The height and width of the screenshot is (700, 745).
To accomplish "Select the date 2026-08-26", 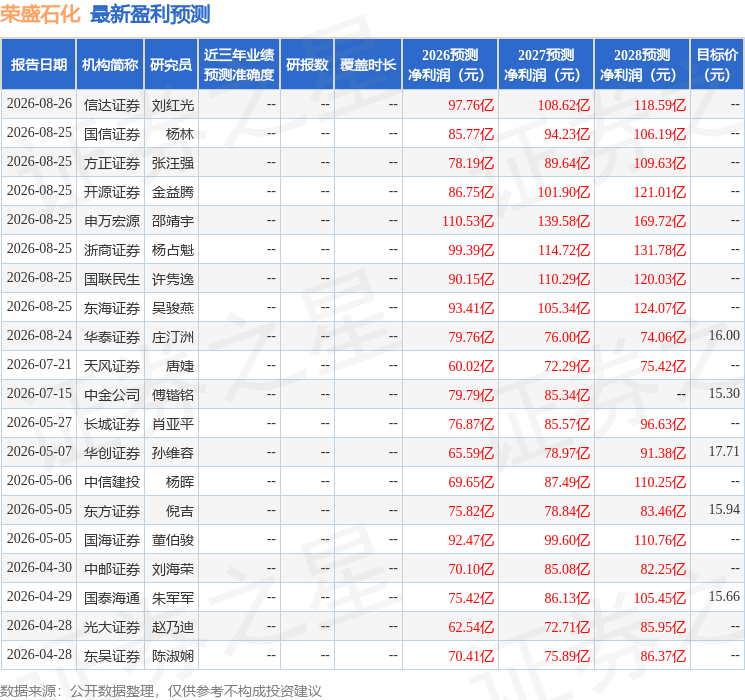I will point(39,104).
